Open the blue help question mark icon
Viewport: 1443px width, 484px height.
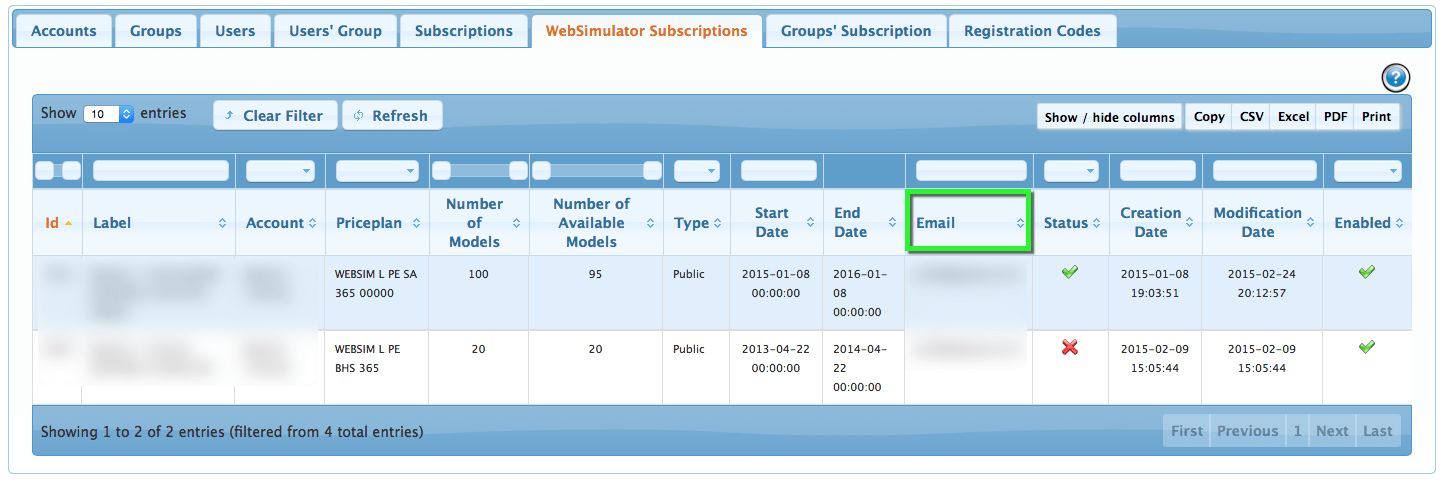pos(1395,78)
